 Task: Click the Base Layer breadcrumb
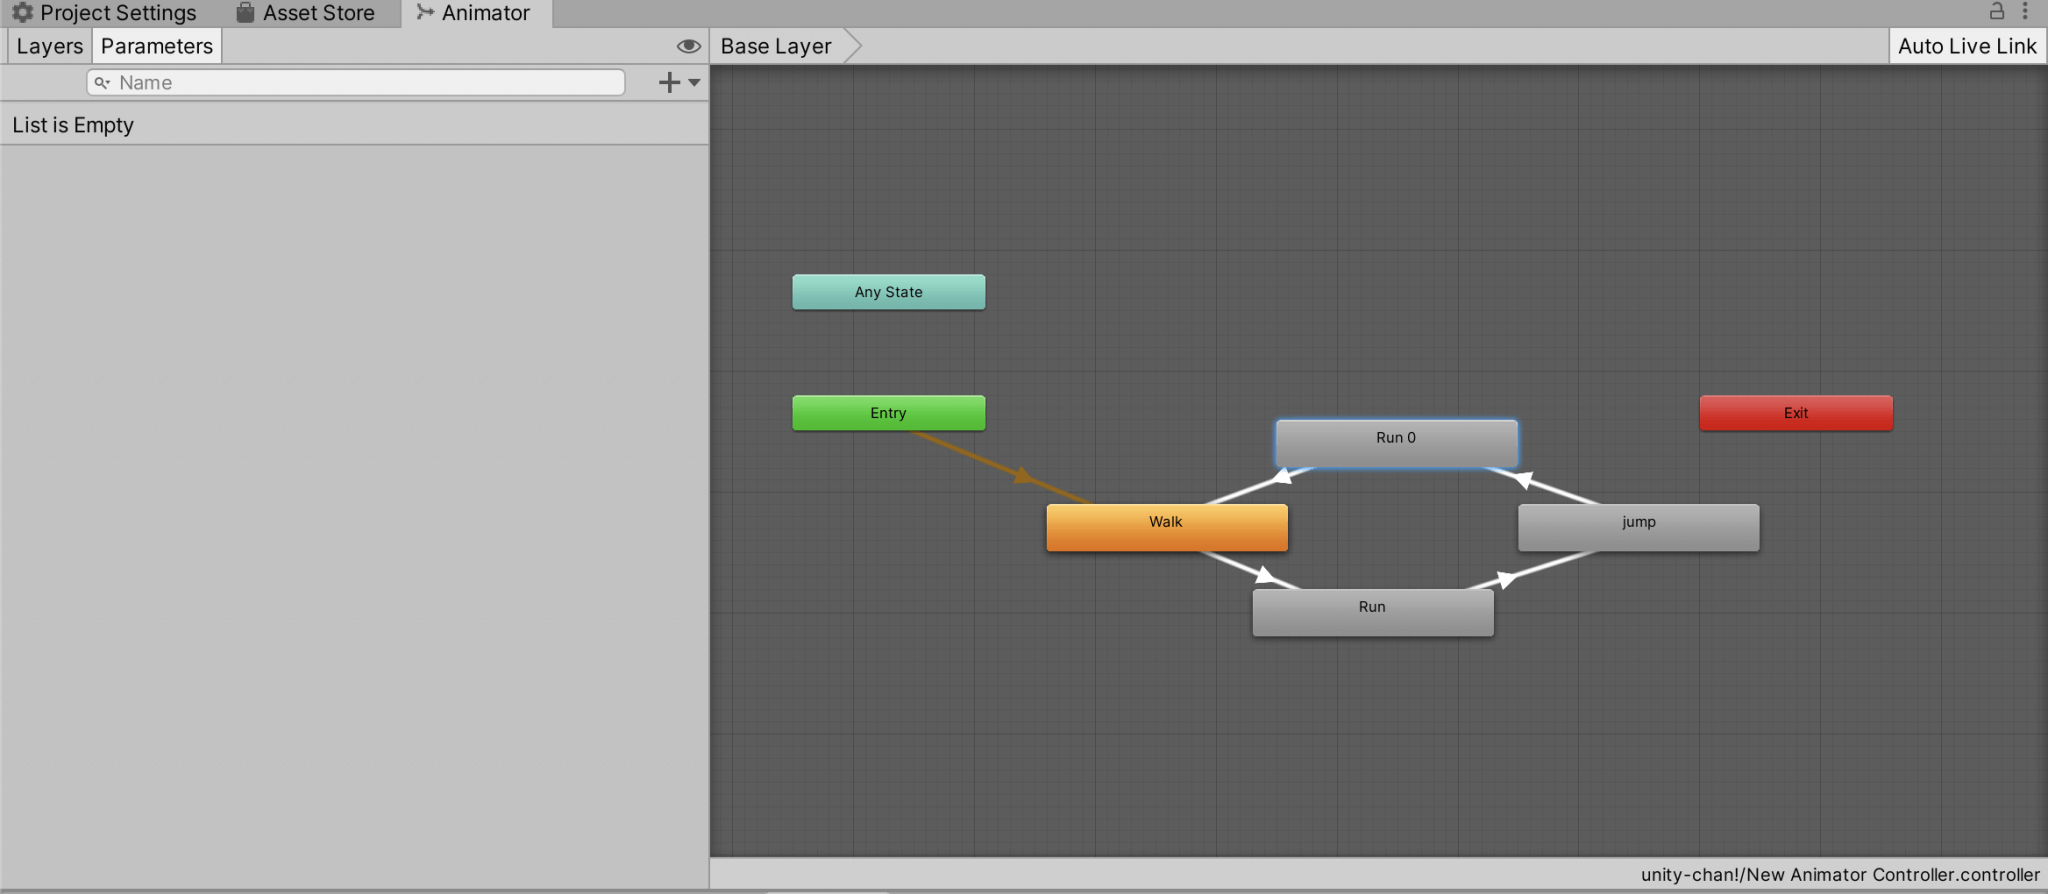point(776,46)
